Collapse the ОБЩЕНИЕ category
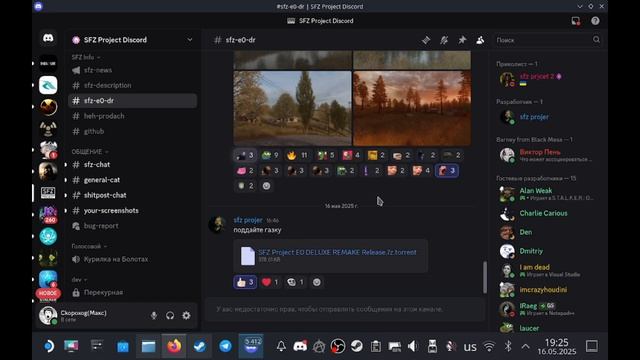 pos(90,151)
